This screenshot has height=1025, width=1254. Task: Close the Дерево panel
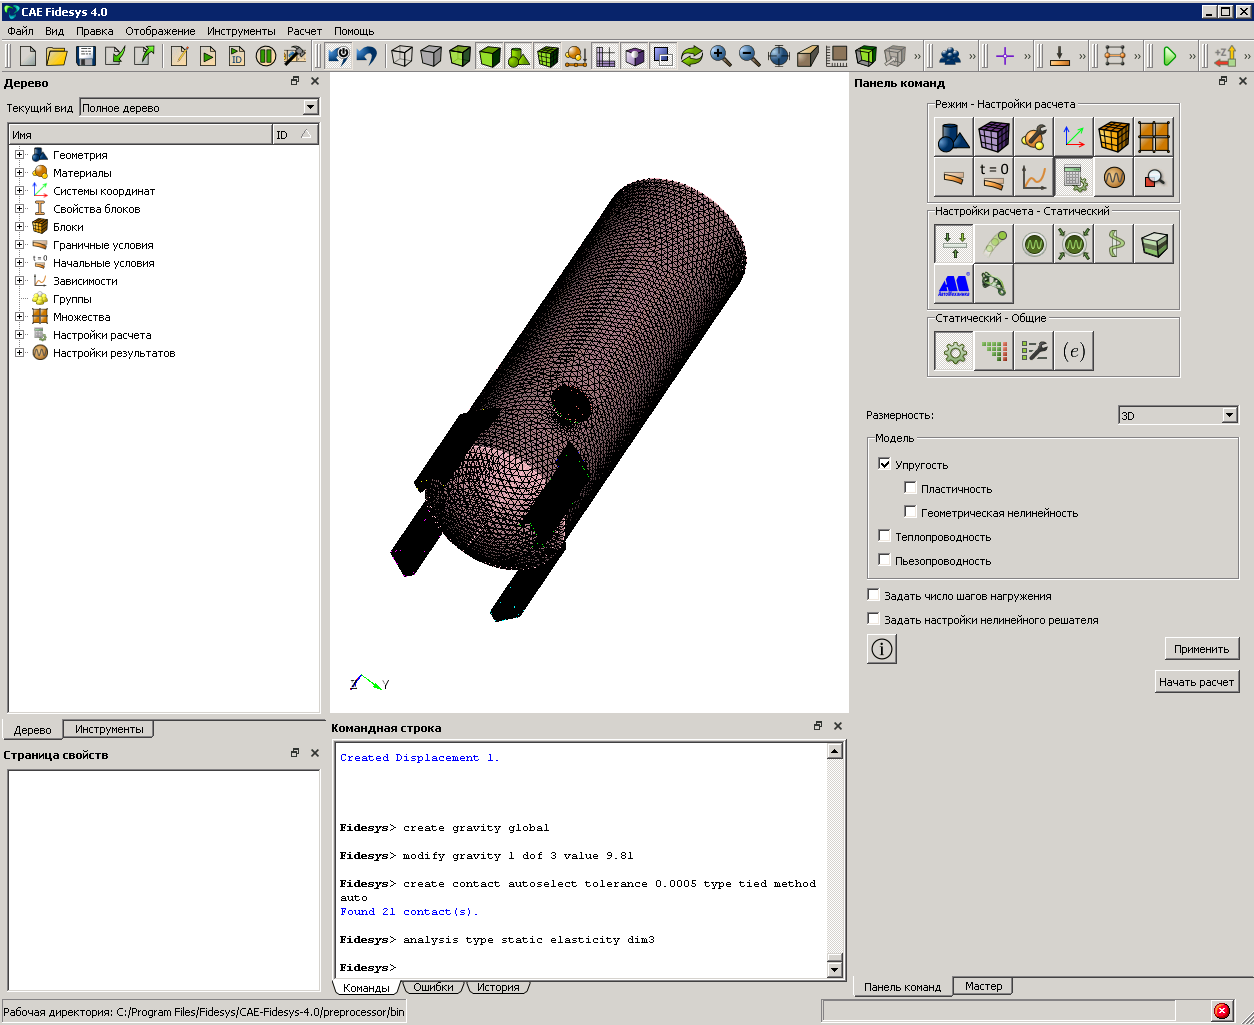[x=315, y=82]
